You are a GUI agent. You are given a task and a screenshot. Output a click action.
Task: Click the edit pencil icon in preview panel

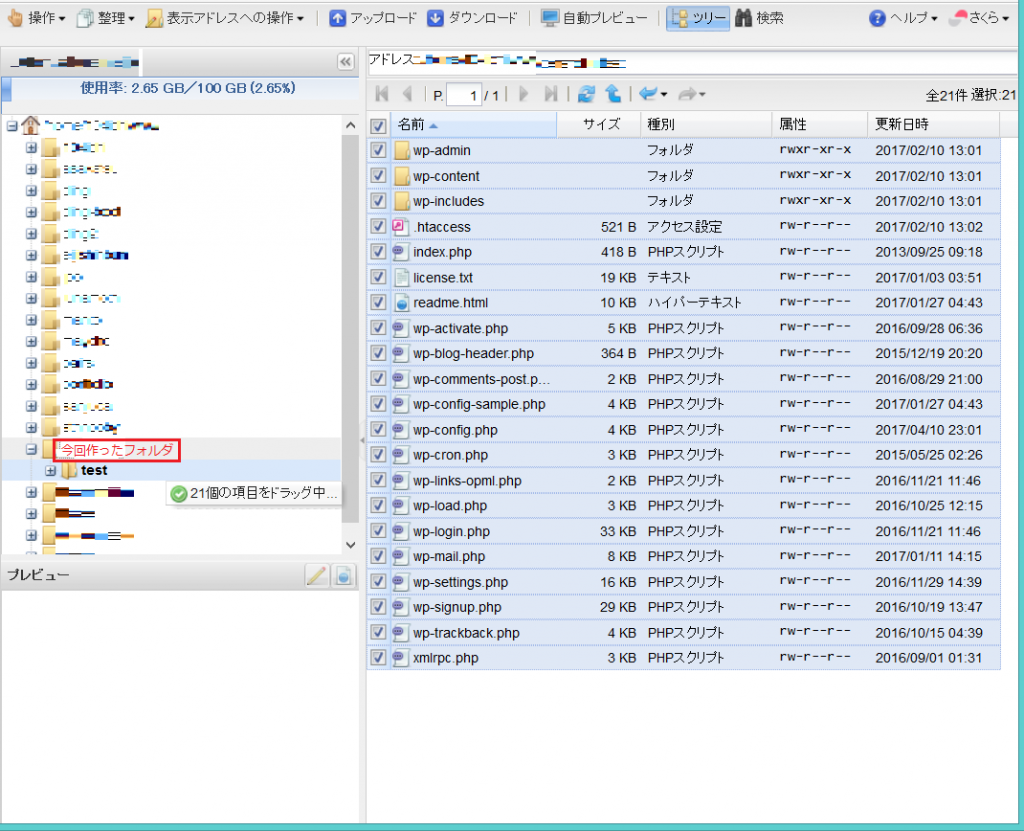pyautogui.click(x=316, y=575)
